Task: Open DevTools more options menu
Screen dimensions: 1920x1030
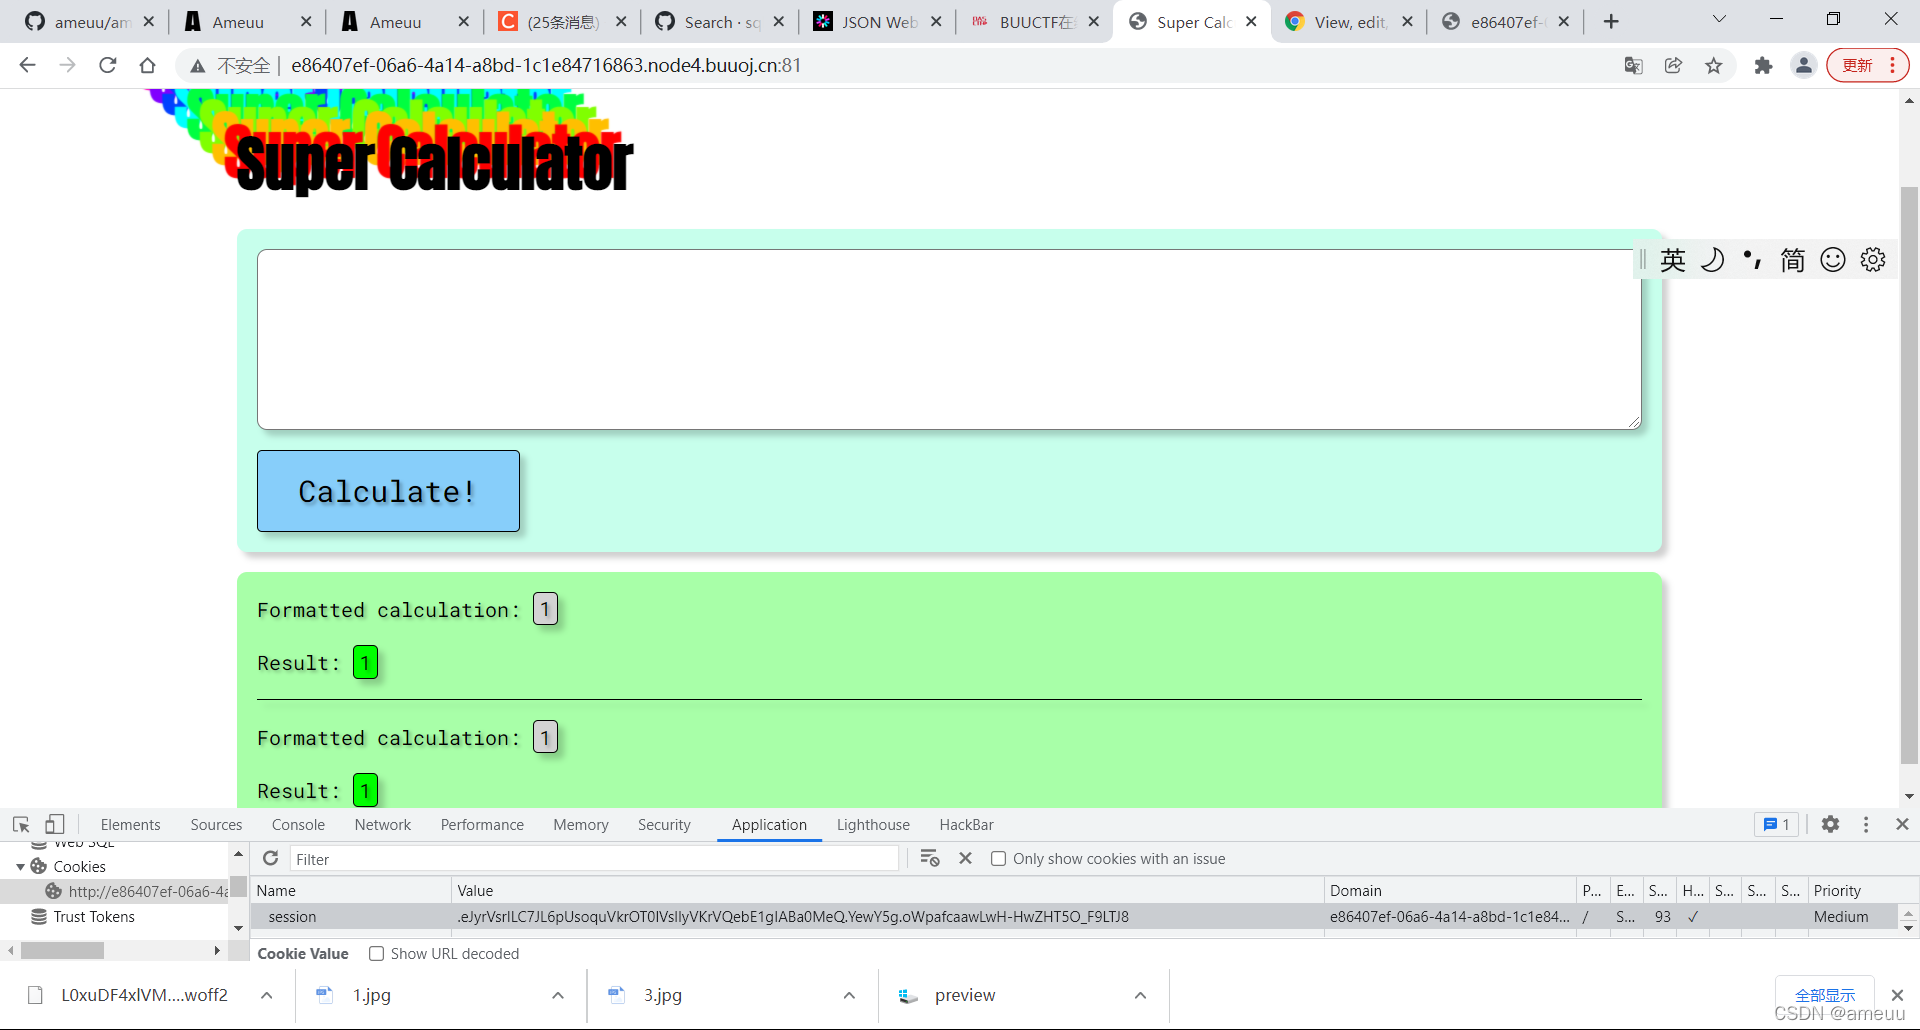Action: (1866, 824)
